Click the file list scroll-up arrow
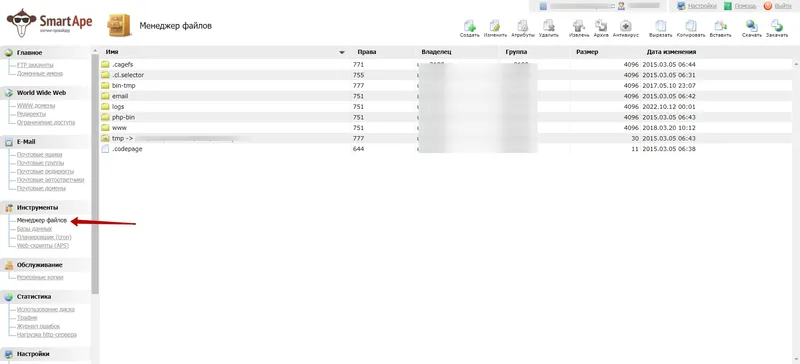800x364 pixels. pos(795,64)
